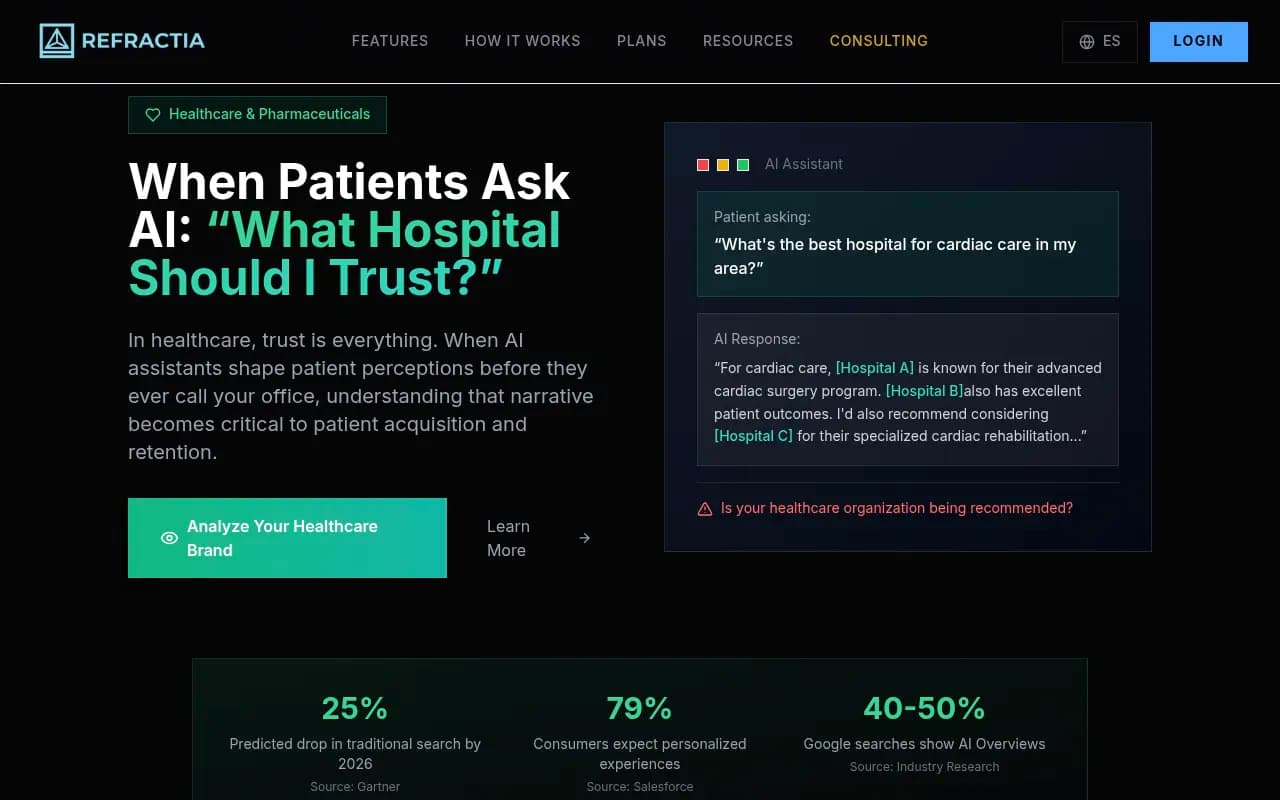
Task: Open the Features navigation item
Action: coord(390,41)
